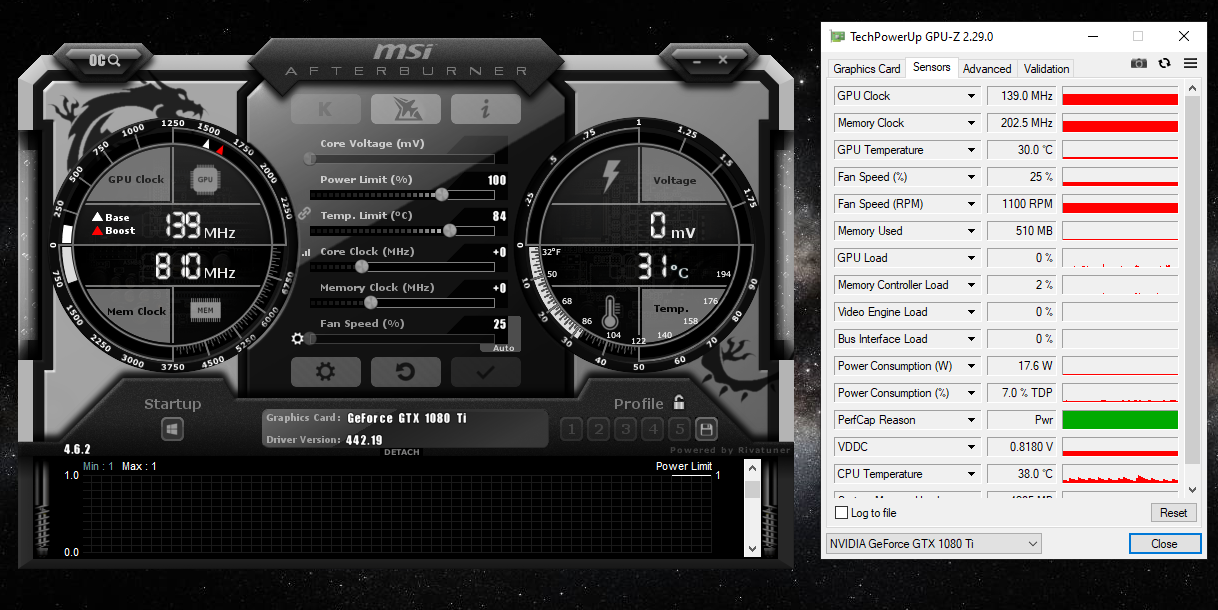Expand the GPU Clock sensor dropdown
Viewport: 1218px width, 610px height.
pos(971,96)
